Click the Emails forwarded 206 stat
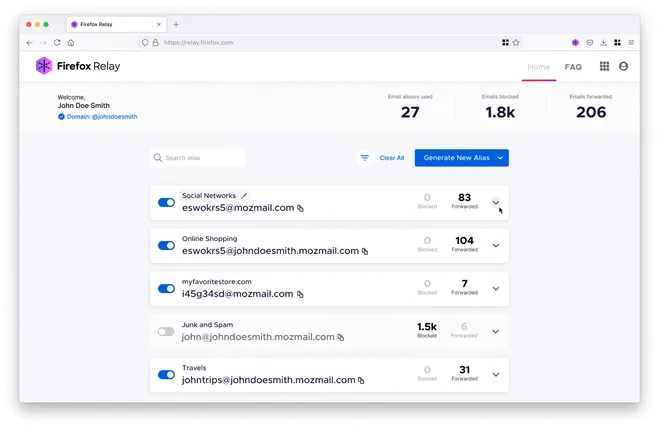This screenshot has height=426, width=660. point(591,107)
